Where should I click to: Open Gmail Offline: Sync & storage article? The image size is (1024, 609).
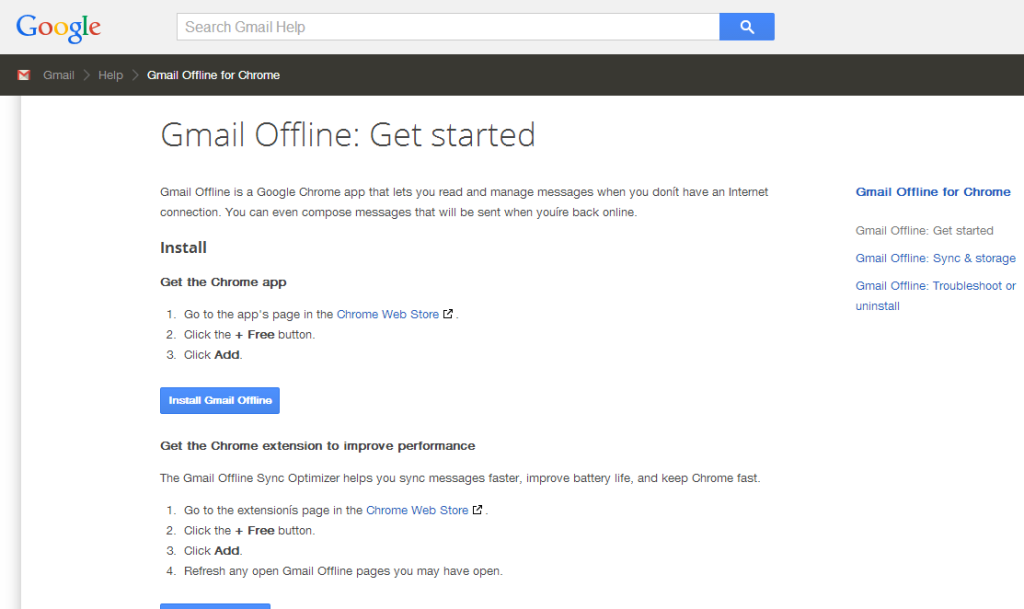tap(935, 258)
